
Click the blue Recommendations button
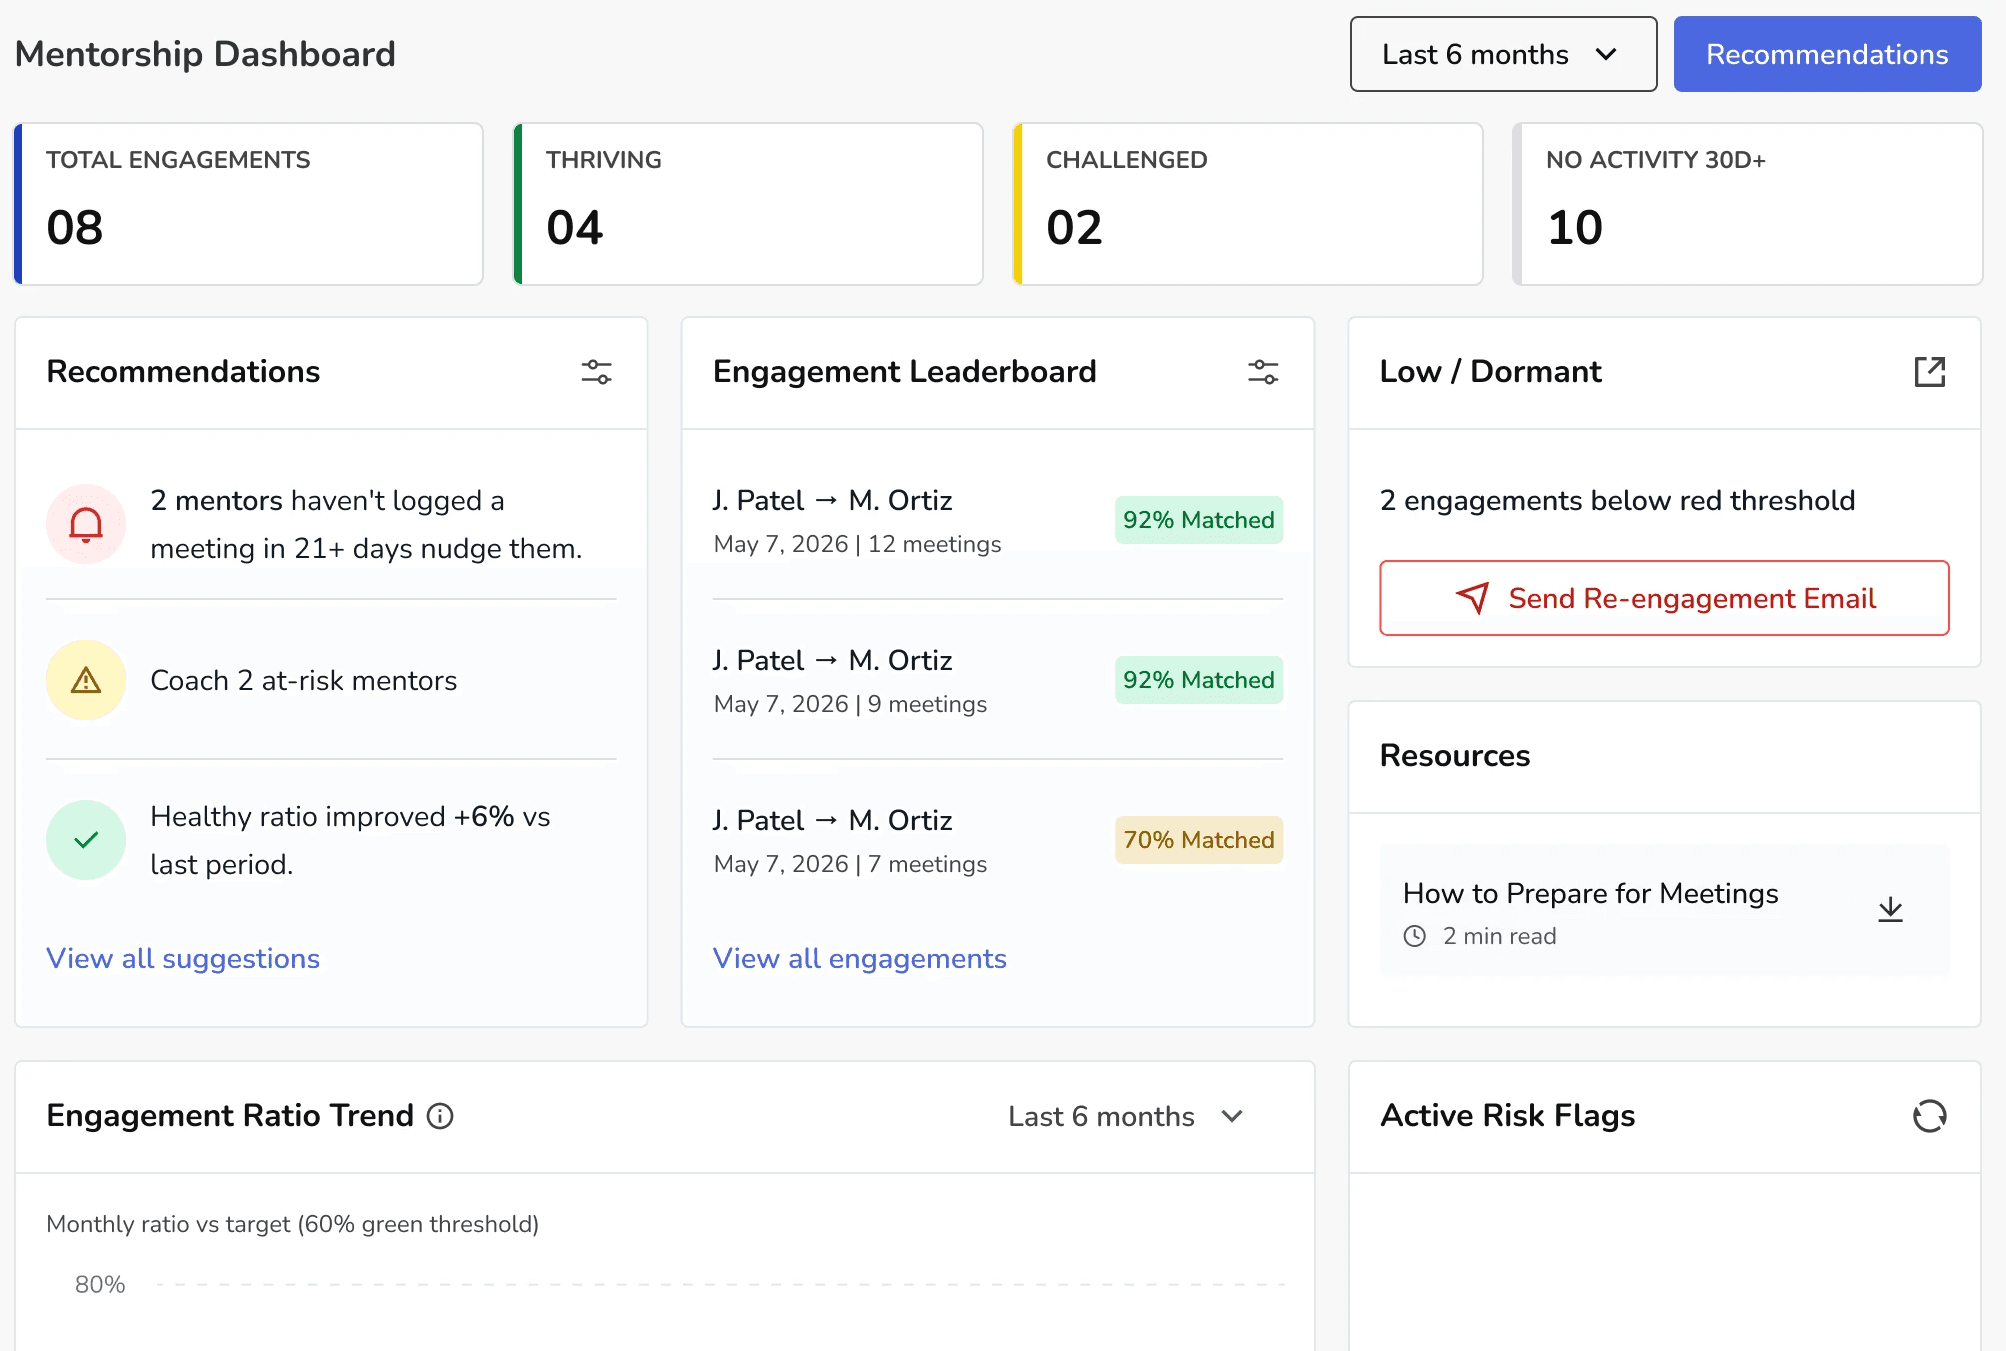tap(1827, 54)
